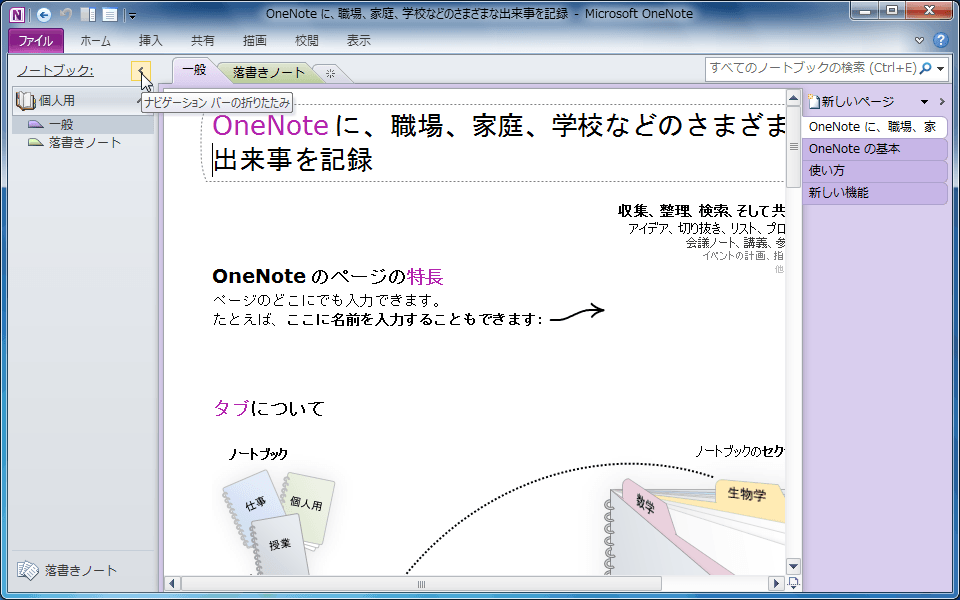Click the horizontal scrollbar right arrow
This screenshot has width=960, height=600.
(x=776, y=584)
